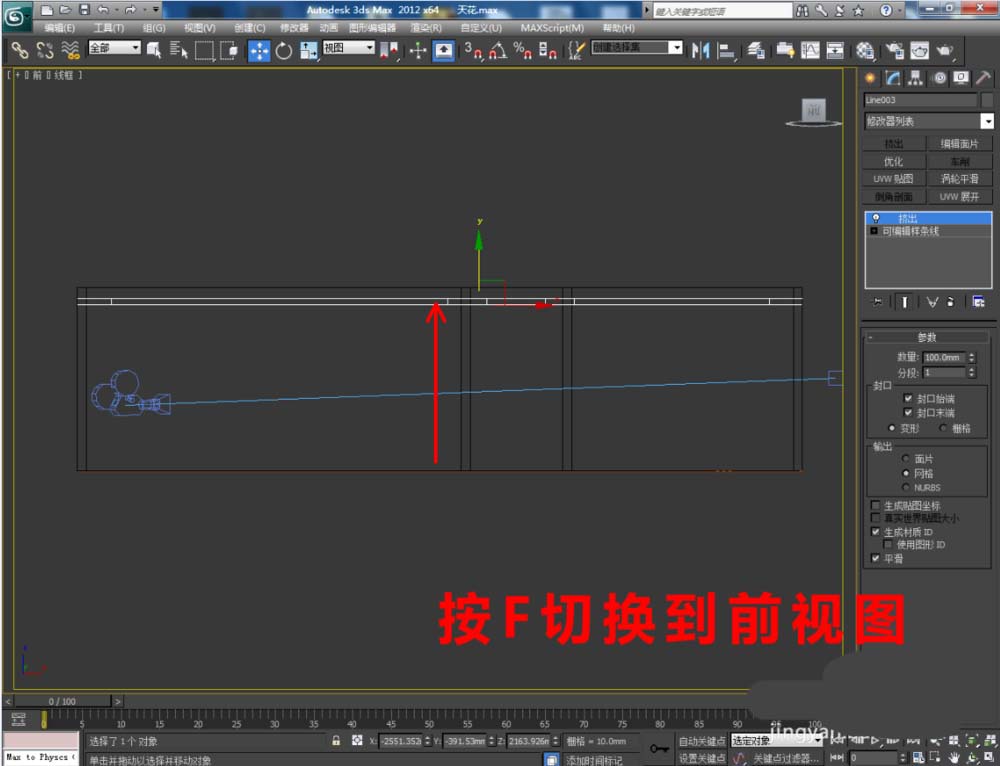
Task: Open the 修改器 menu
Action: 294,28
